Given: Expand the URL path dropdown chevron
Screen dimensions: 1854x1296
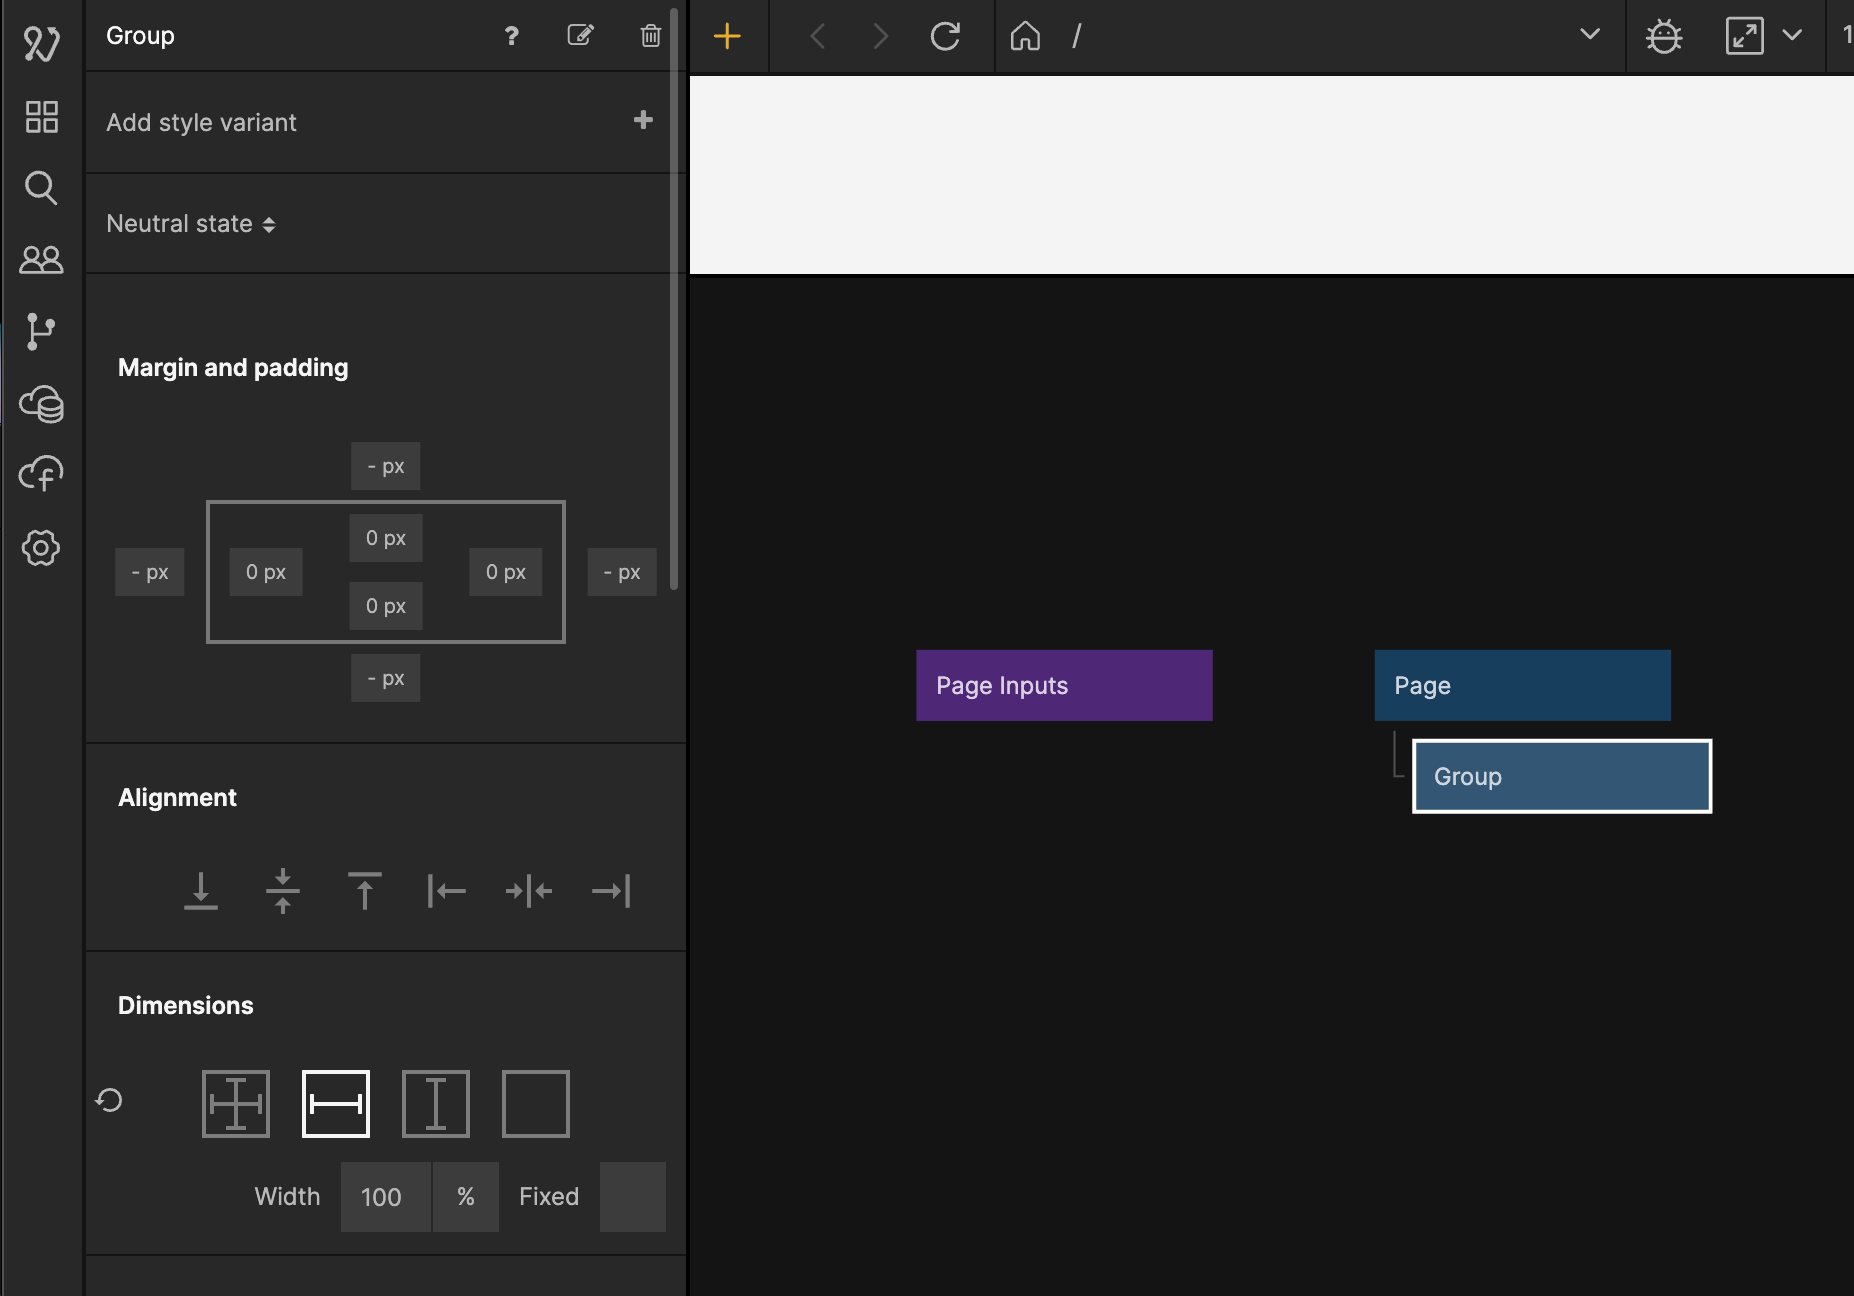Looking at the screenshot, I should click(x=1589, y=35).
